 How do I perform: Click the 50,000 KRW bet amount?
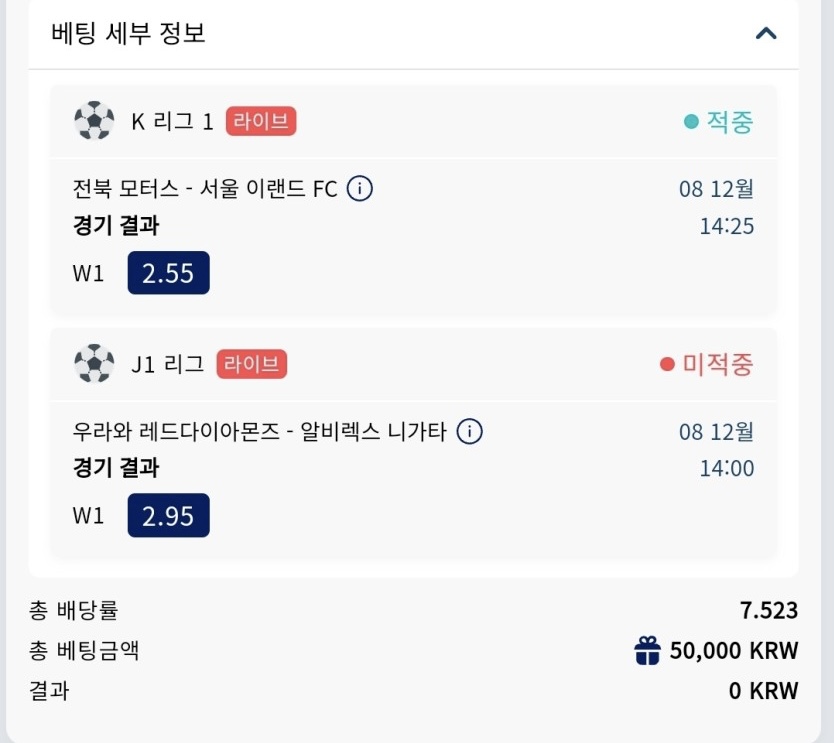click(x=734, y=651)
